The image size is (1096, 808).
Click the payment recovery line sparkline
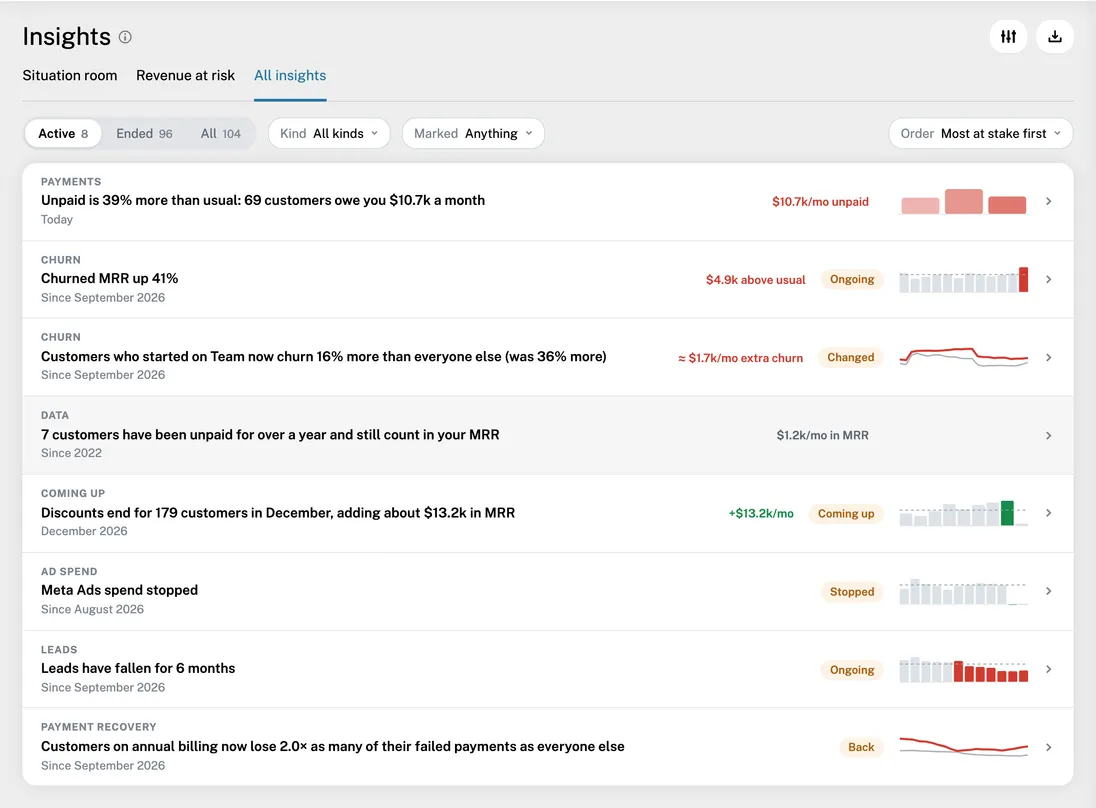[x=963, y=746]
